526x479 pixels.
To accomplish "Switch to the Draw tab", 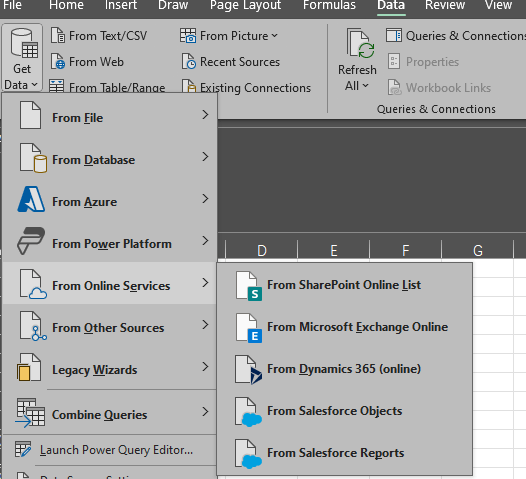I will pyautogui.click(x=173, y=5).
